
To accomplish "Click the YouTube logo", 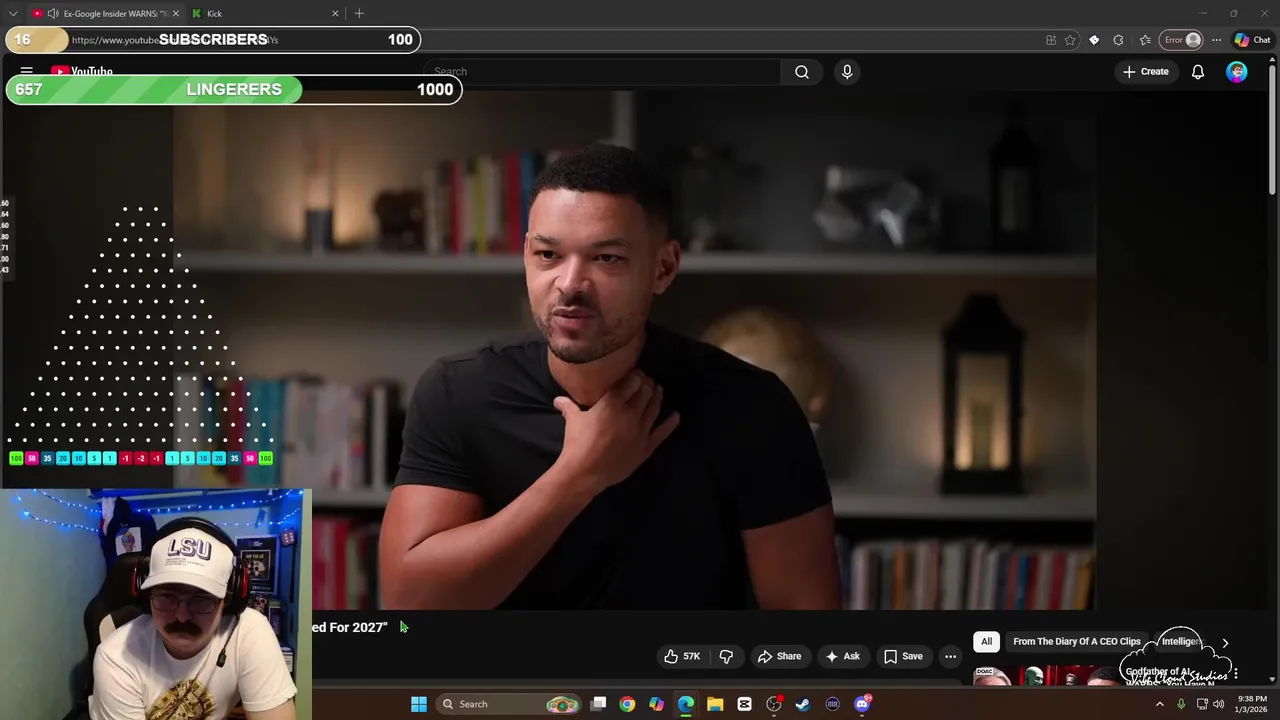I will [81, 72].
